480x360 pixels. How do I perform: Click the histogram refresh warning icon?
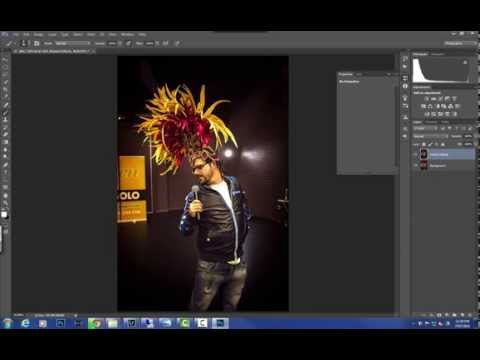(465, 62)
